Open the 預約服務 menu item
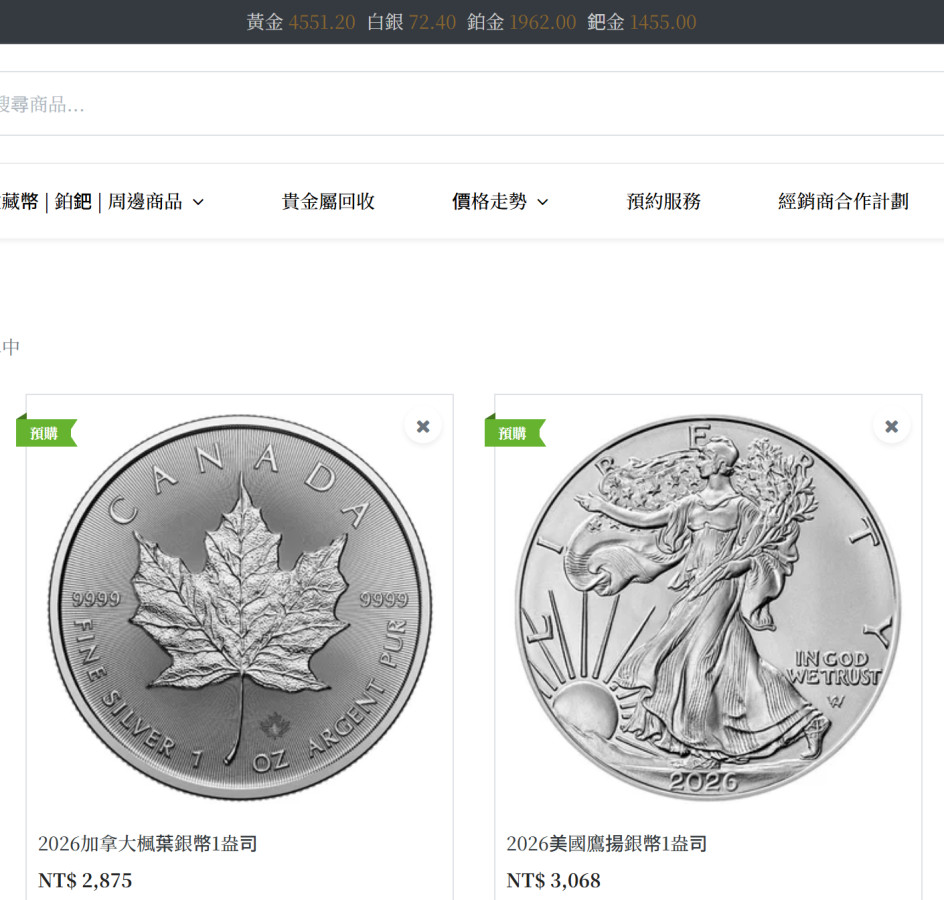This screenshot has height=900, width=944. [663, 201]
